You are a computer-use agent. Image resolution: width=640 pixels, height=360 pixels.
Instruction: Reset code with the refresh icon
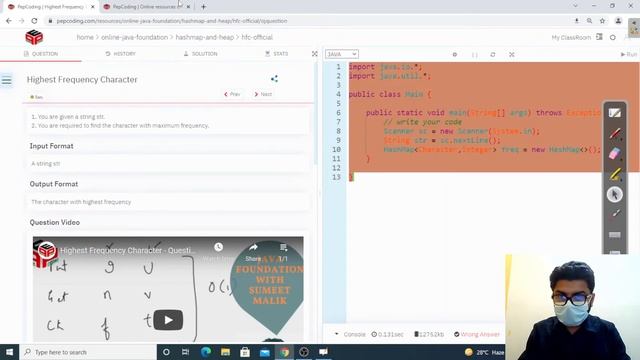tap(493, 54)
